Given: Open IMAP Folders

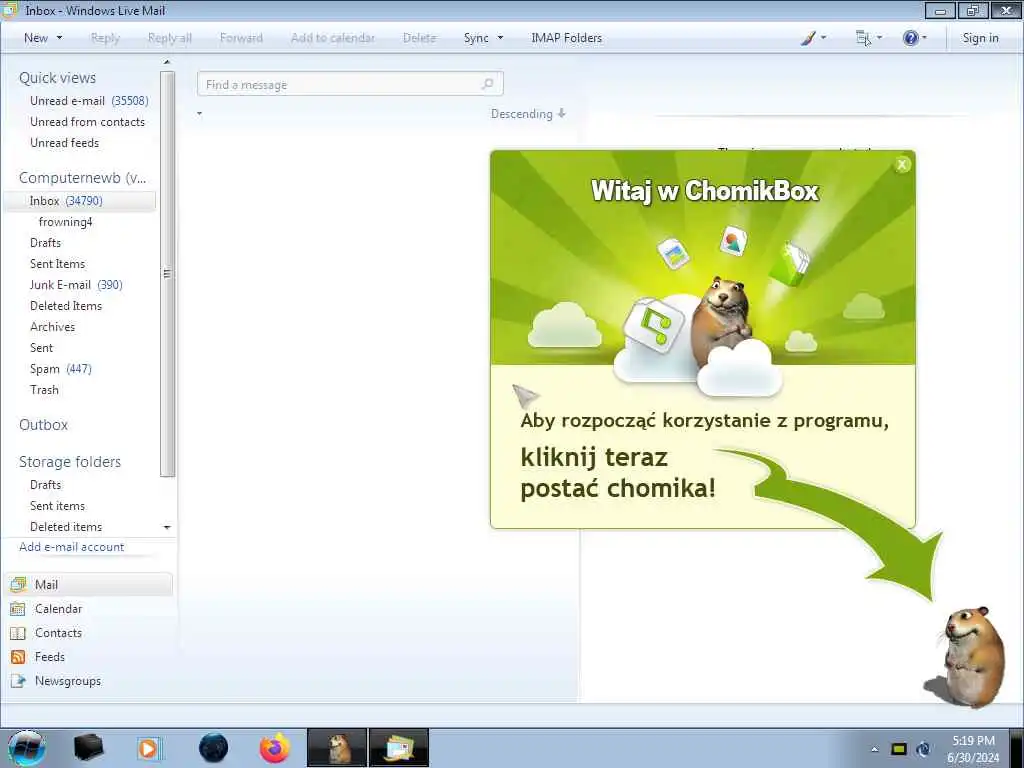Looking at the screenshot, I should click(x=566, y=38).
